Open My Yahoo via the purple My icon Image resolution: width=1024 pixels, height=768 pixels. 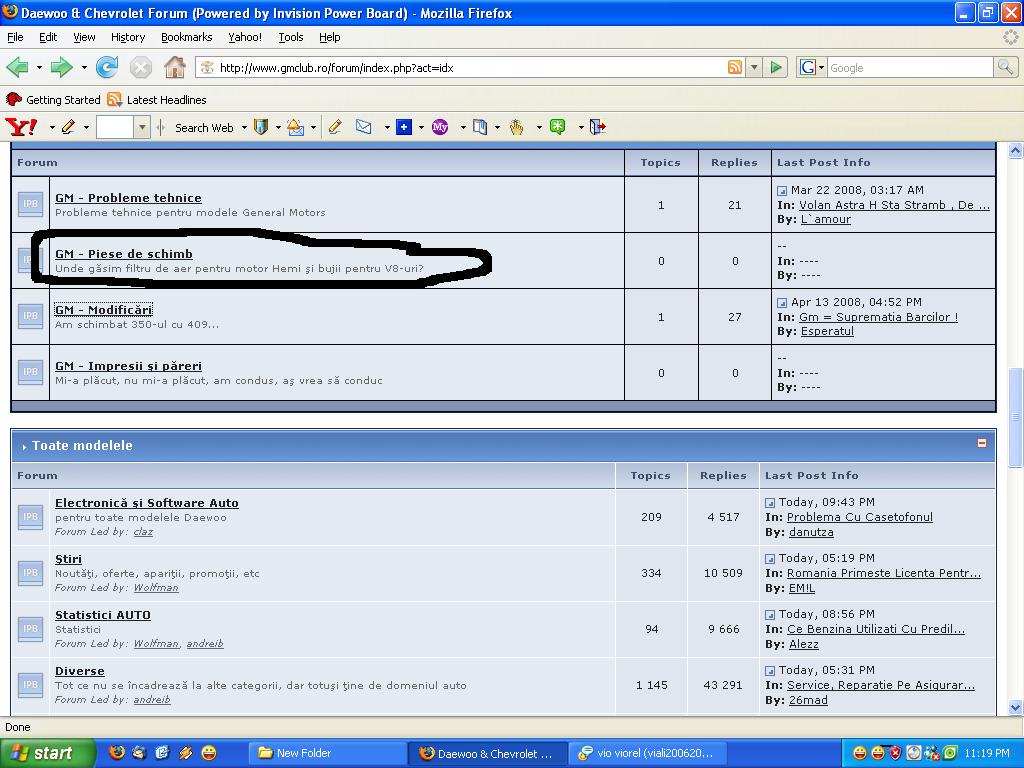pos(440,127)
